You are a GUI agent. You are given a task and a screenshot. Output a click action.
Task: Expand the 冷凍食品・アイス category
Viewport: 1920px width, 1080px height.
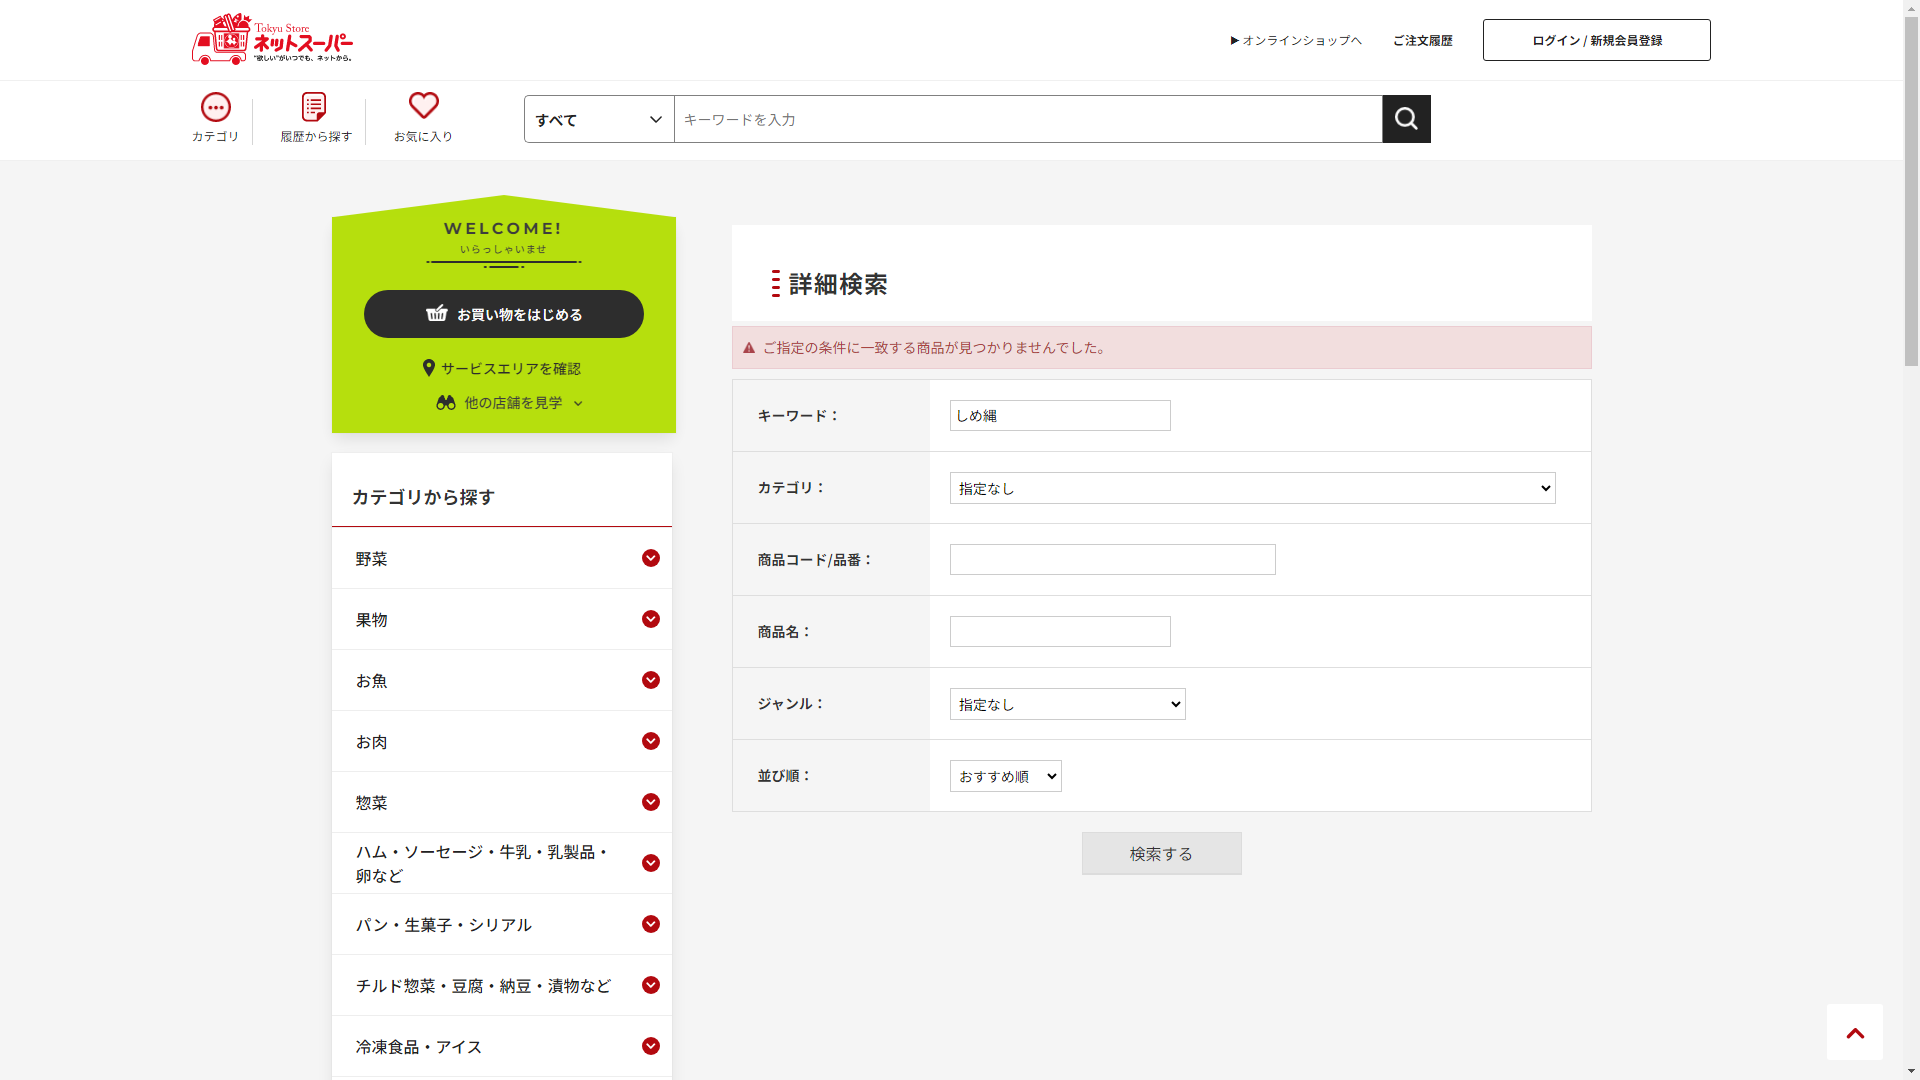(x=651, y=1046)
